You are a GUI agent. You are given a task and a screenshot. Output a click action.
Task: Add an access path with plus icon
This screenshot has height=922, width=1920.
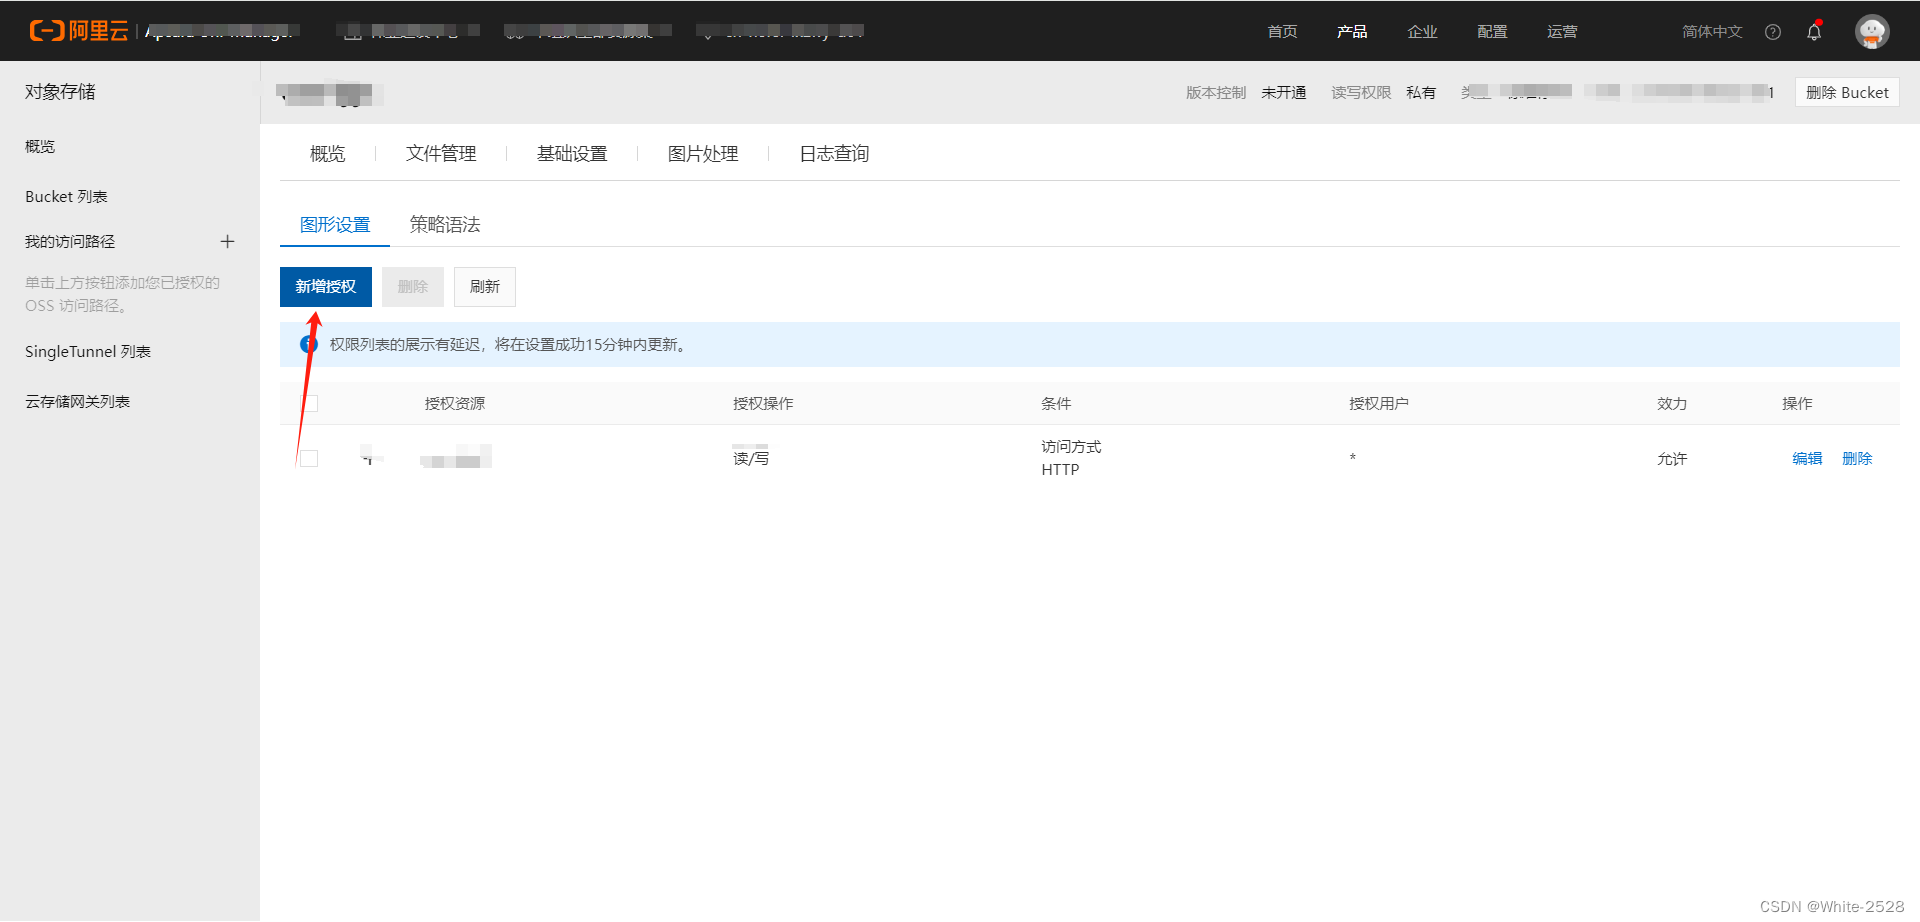(x=228, y=241)
